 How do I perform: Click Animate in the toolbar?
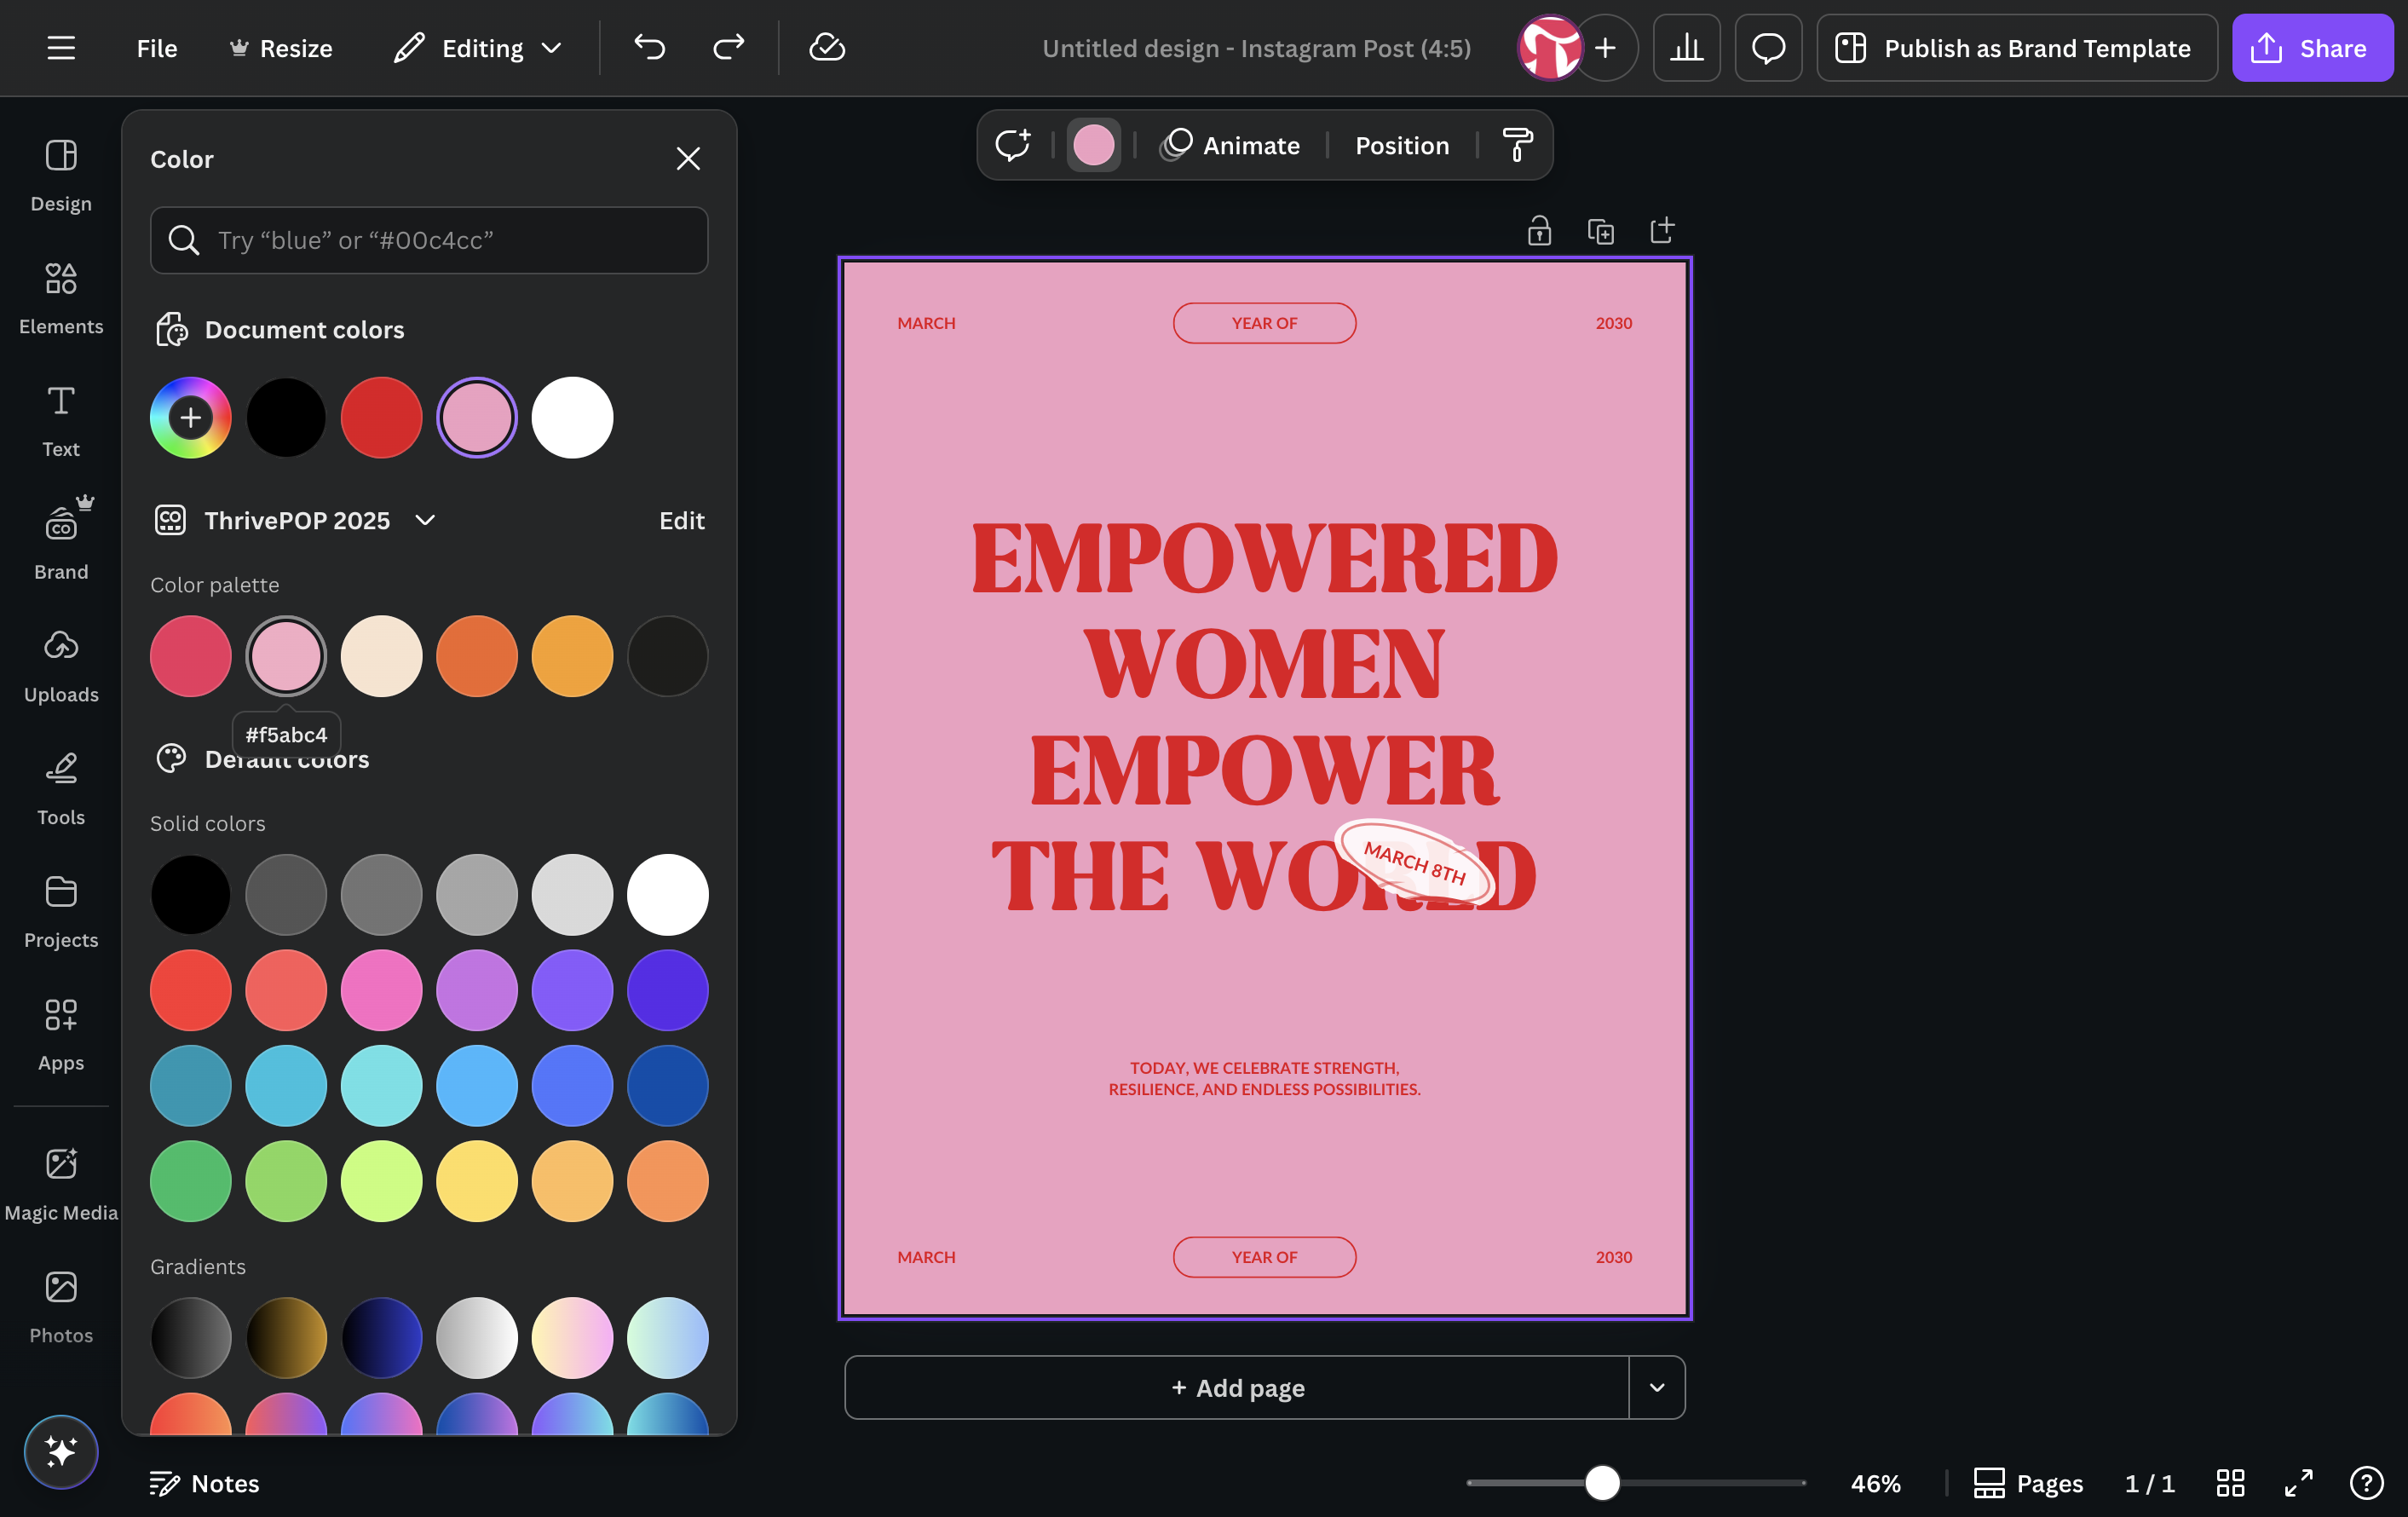[1230, 145]
